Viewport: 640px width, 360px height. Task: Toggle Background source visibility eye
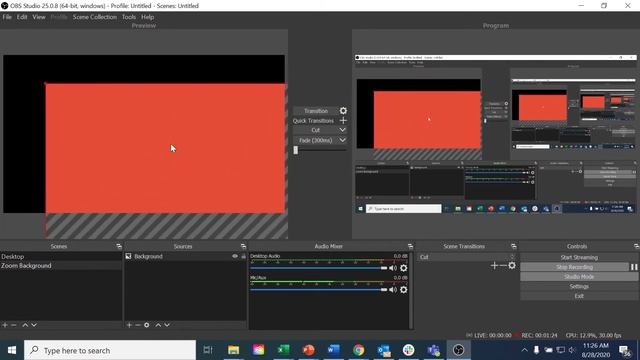[x=235, y=256]
